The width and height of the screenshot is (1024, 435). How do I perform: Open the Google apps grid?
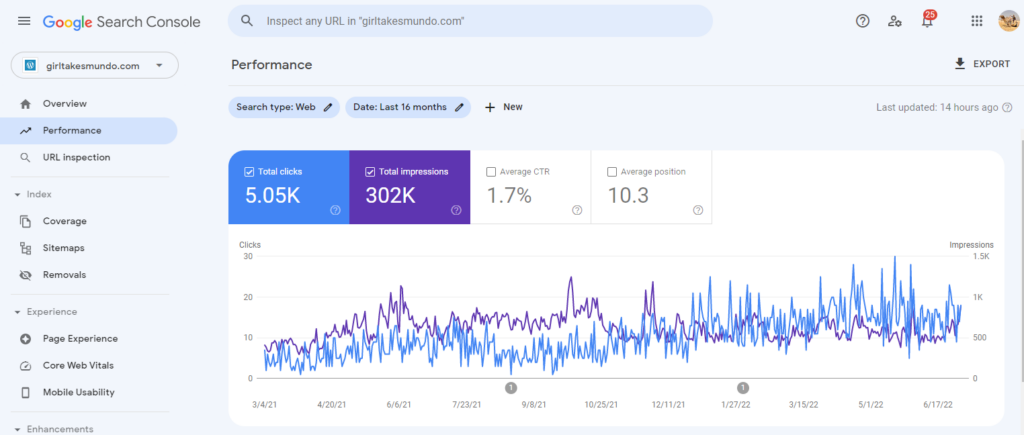tap(977, 21)
